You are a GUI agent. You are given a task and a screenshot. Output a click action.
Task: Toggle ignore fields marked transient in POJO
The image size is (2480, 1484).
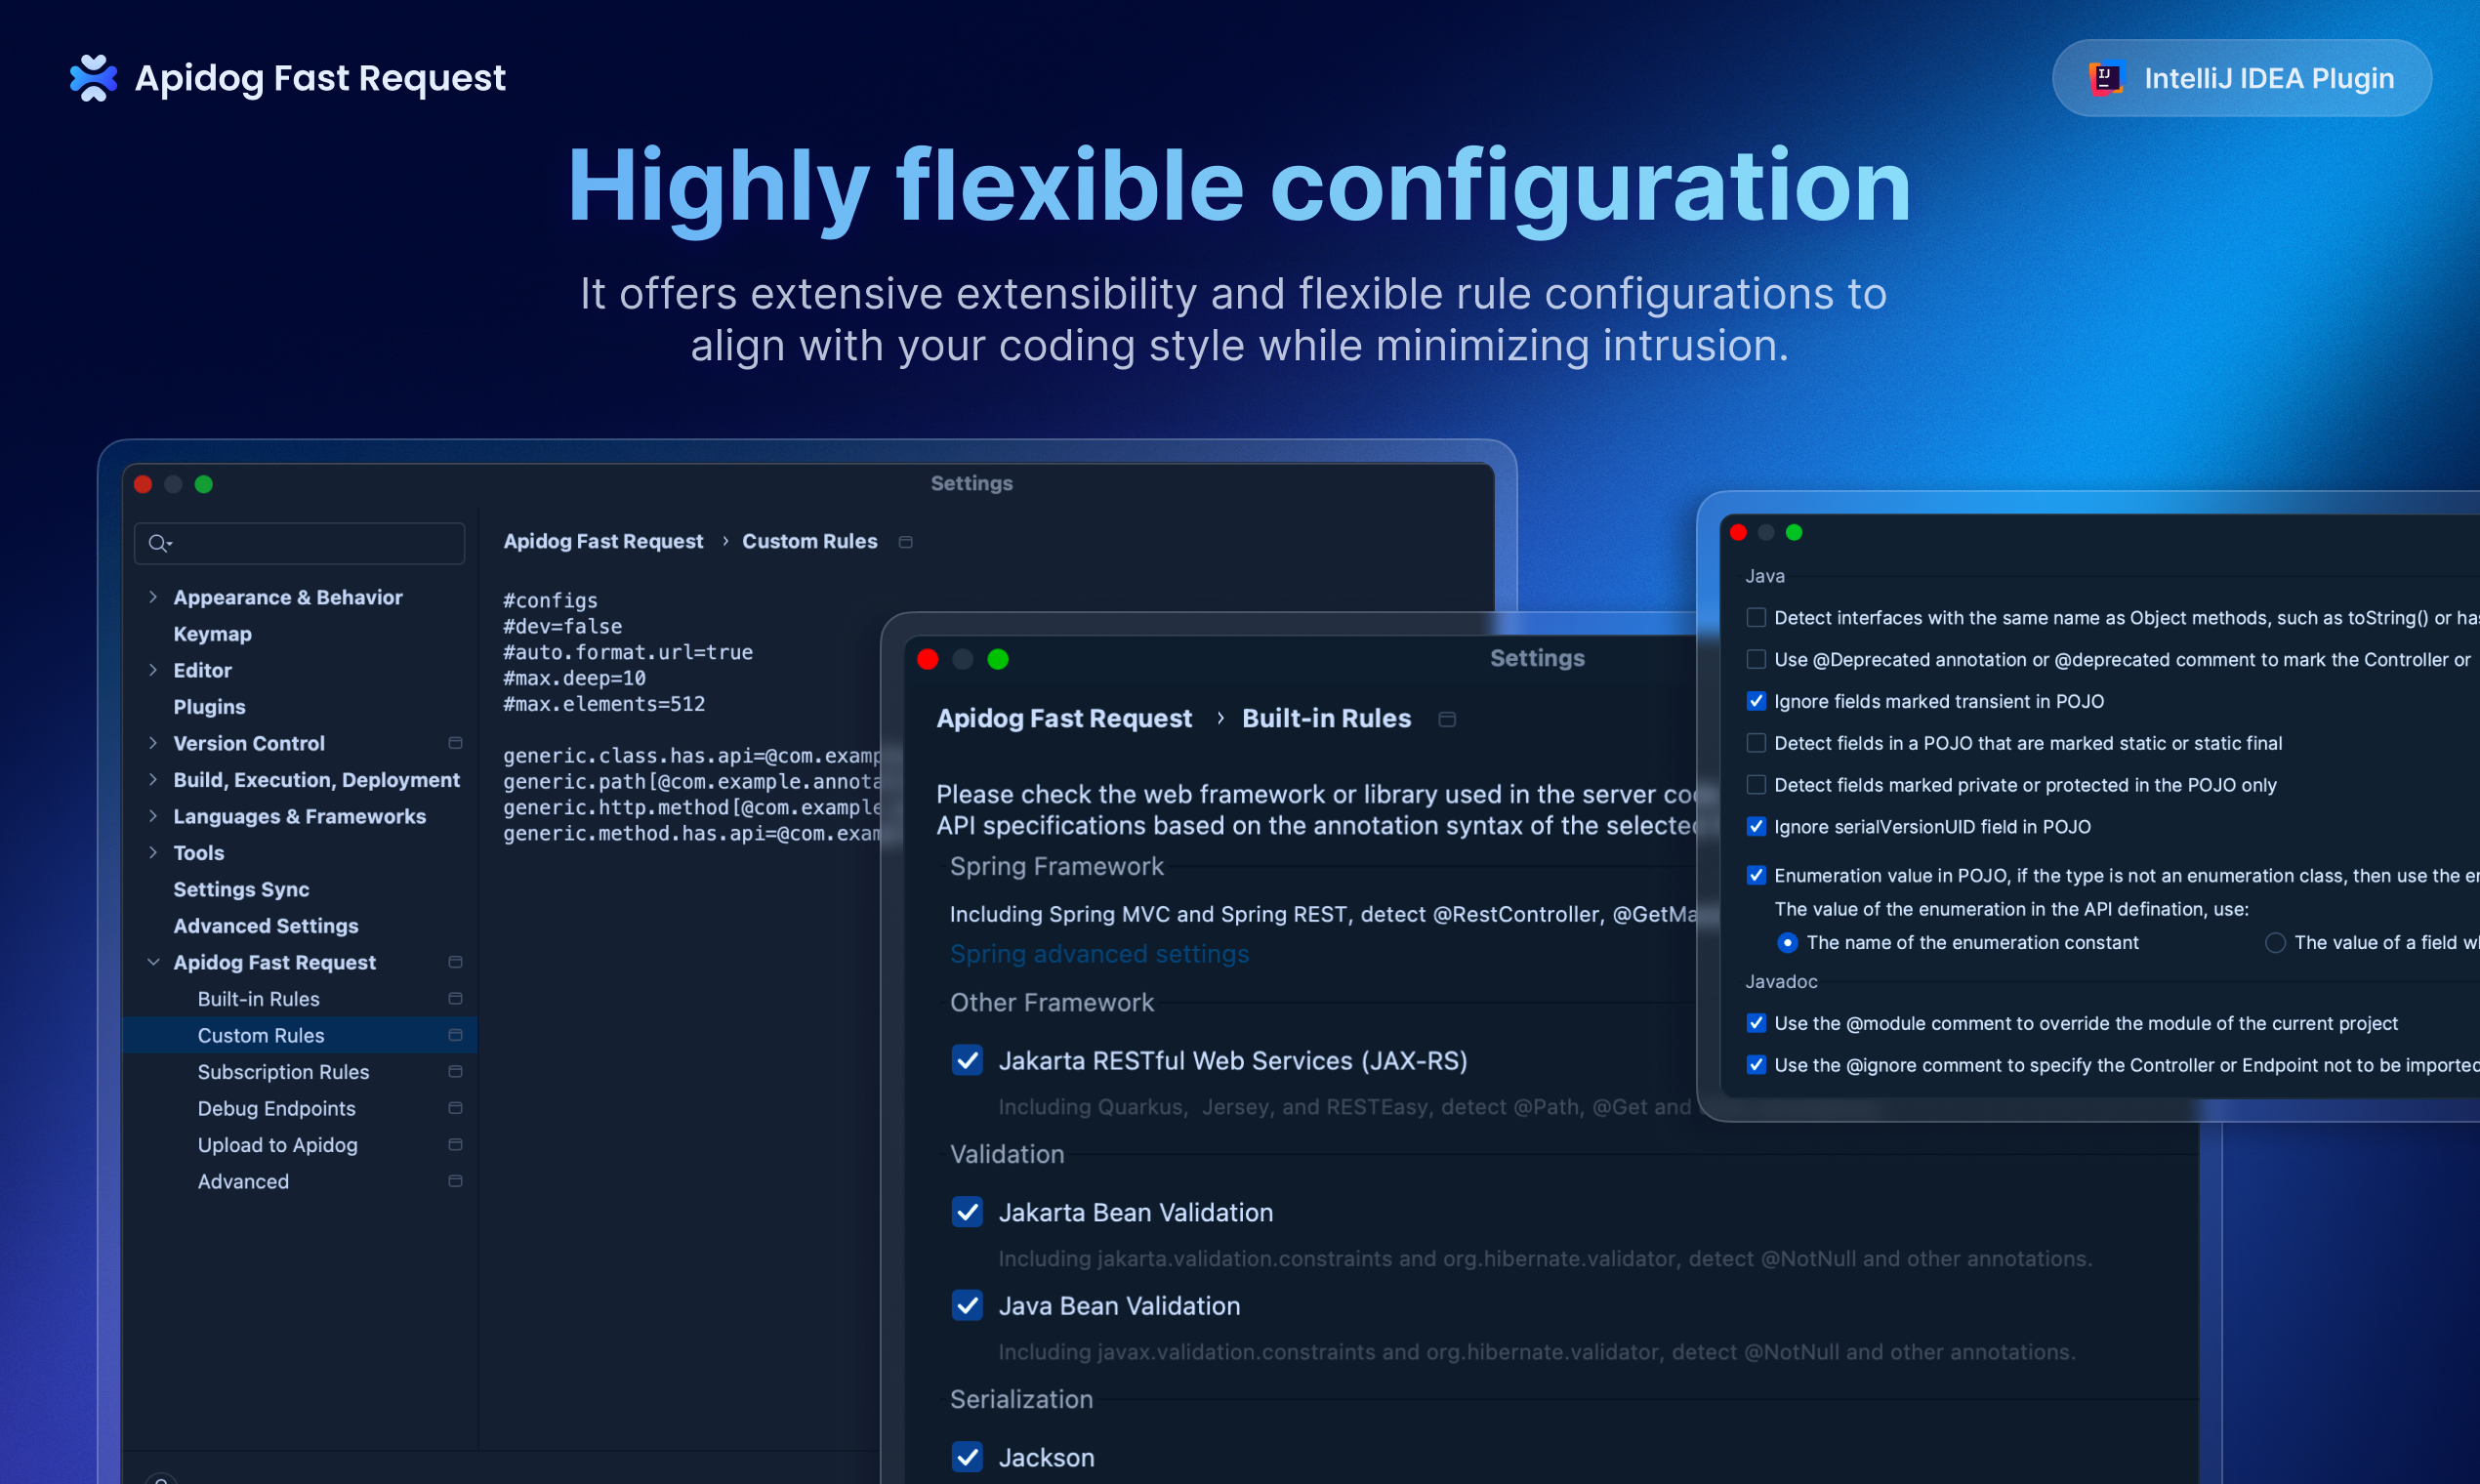click(x=1756, y=701)
